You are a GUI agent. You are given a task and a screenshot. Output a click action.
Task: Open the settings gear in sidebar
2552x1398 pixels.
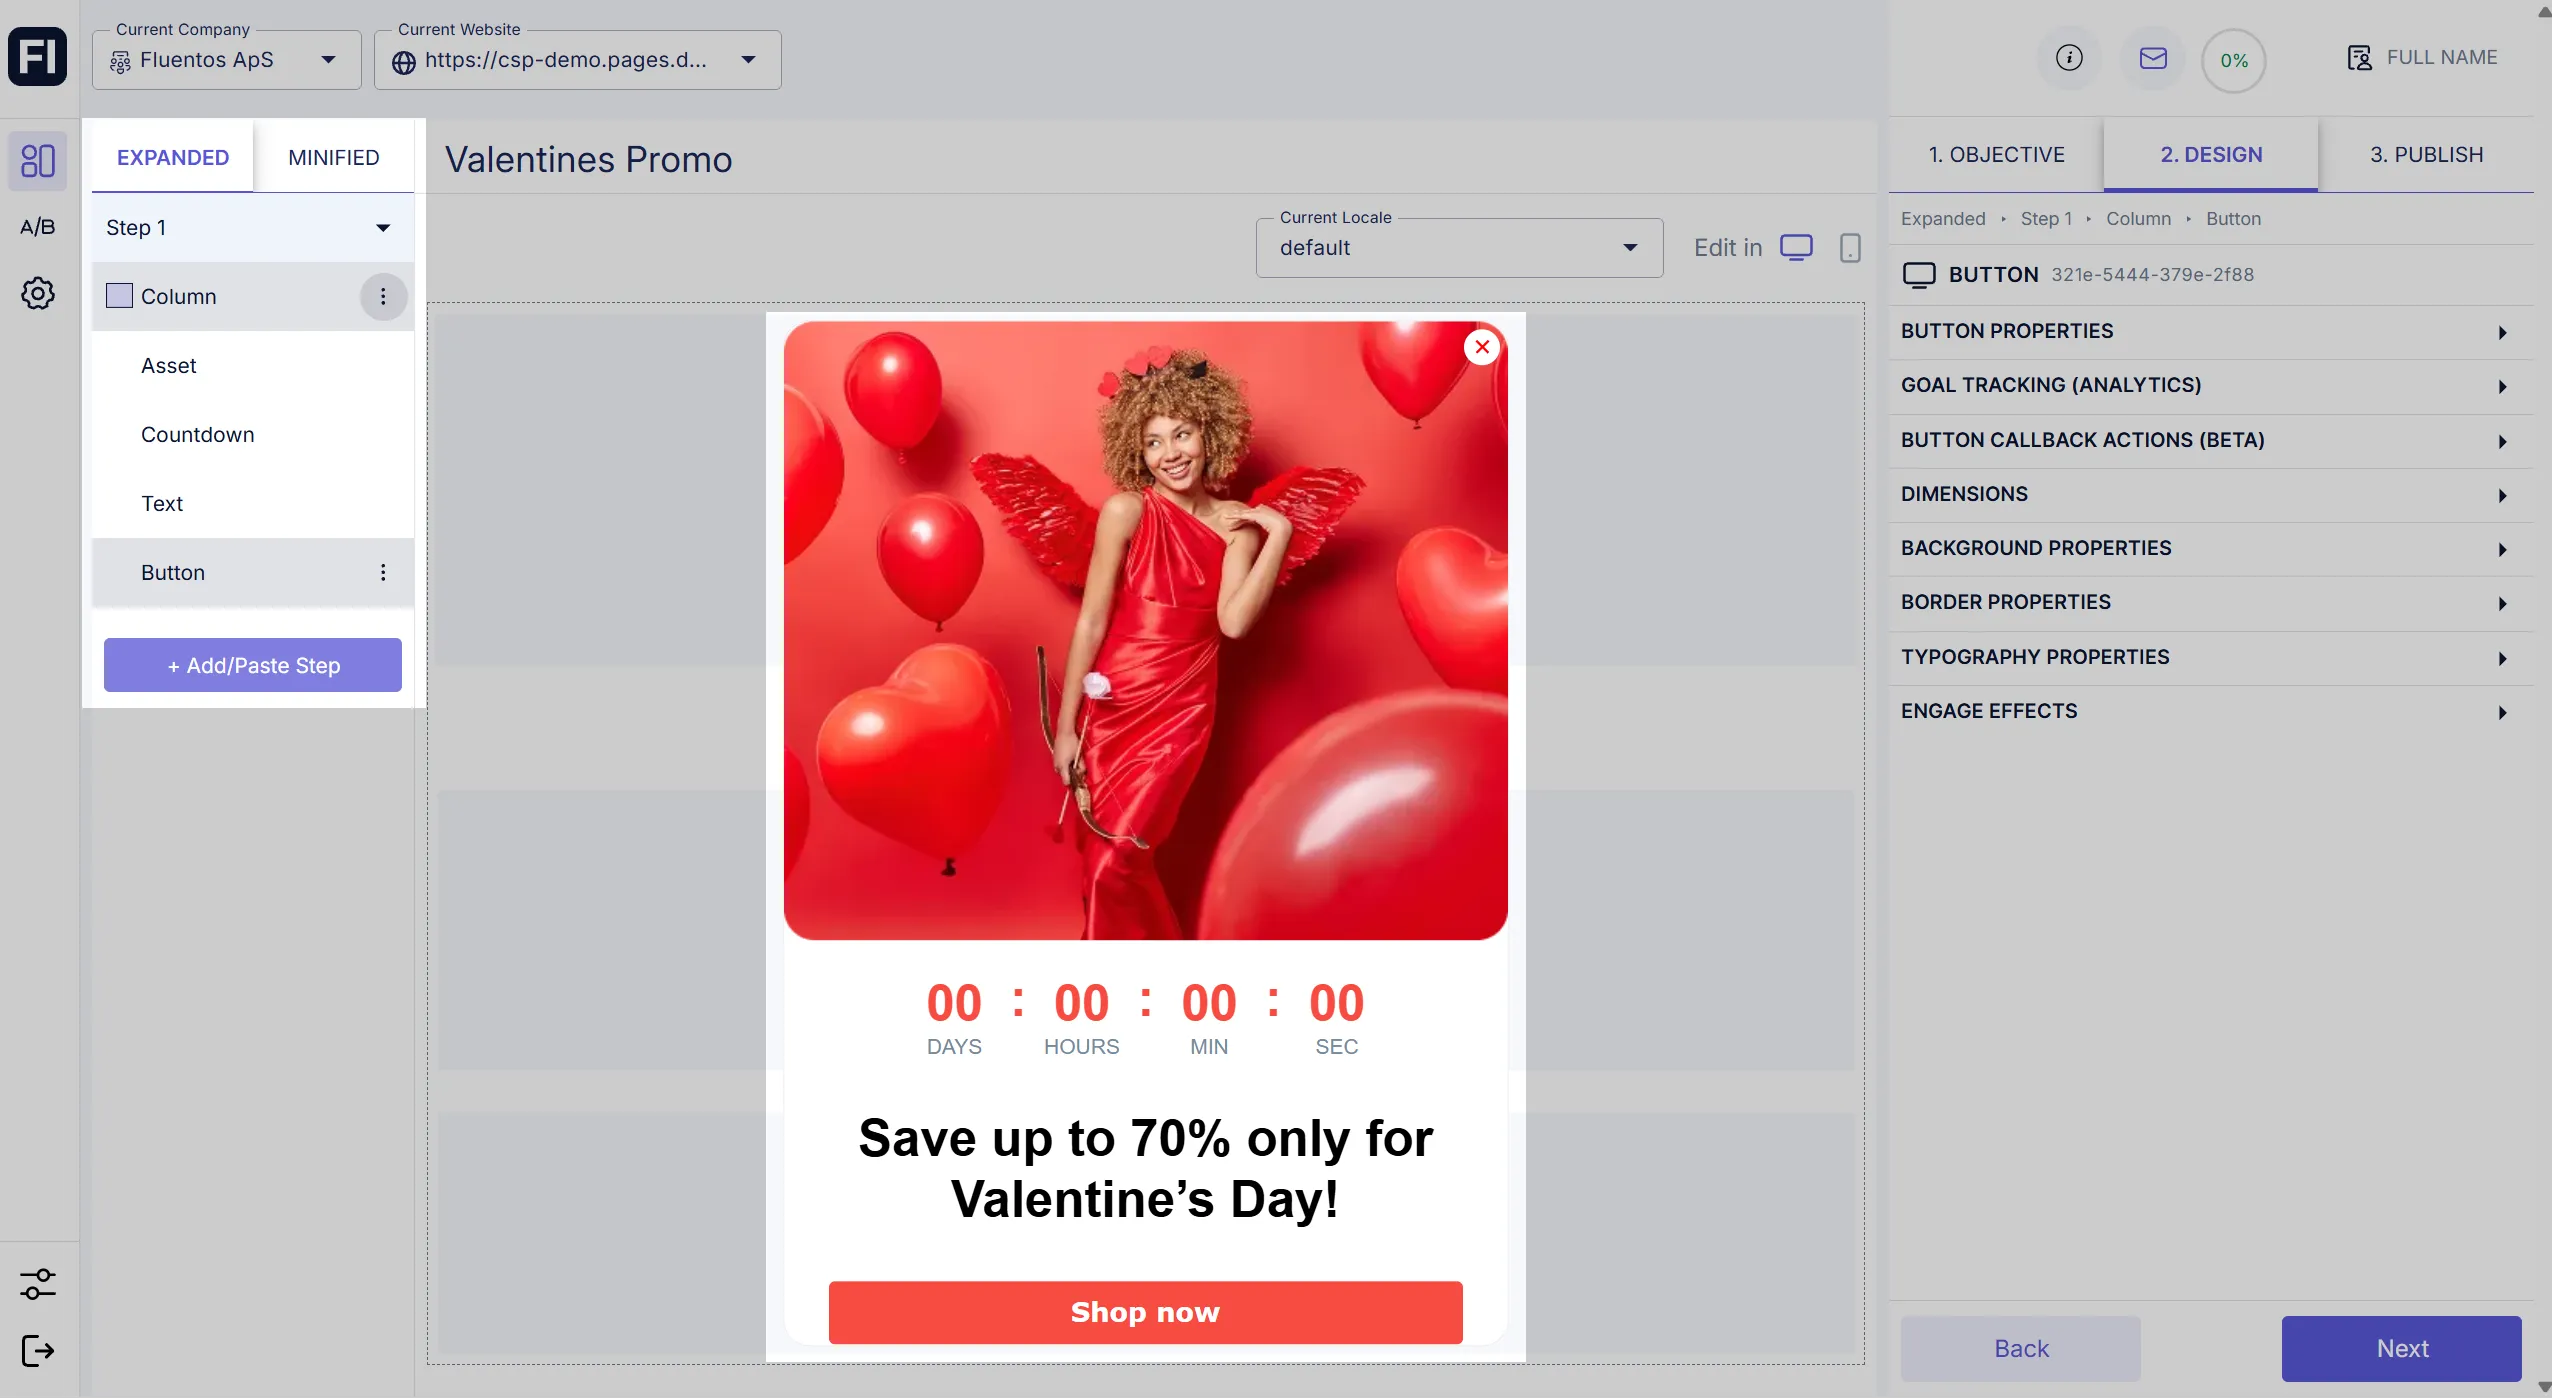(38, 294)
